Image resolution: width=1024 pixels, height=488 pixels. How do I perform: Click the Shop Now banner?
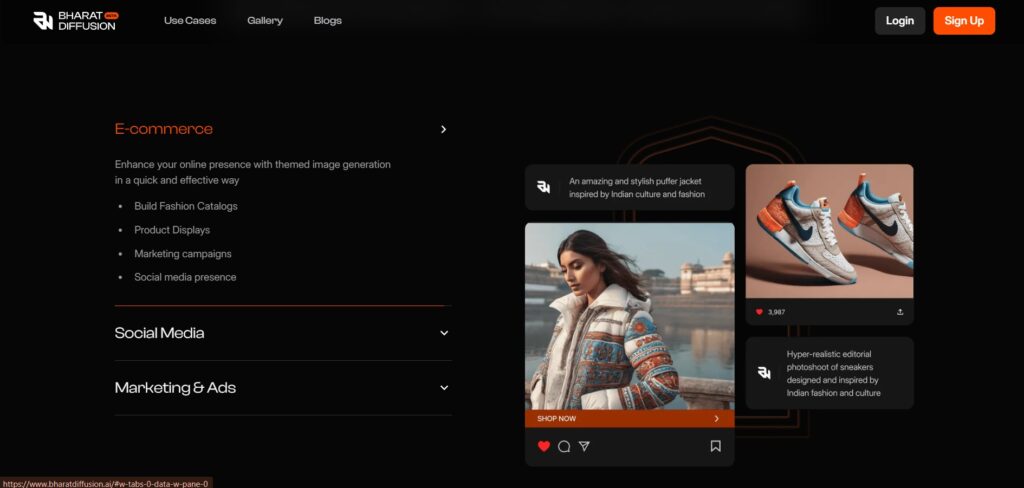629,419
